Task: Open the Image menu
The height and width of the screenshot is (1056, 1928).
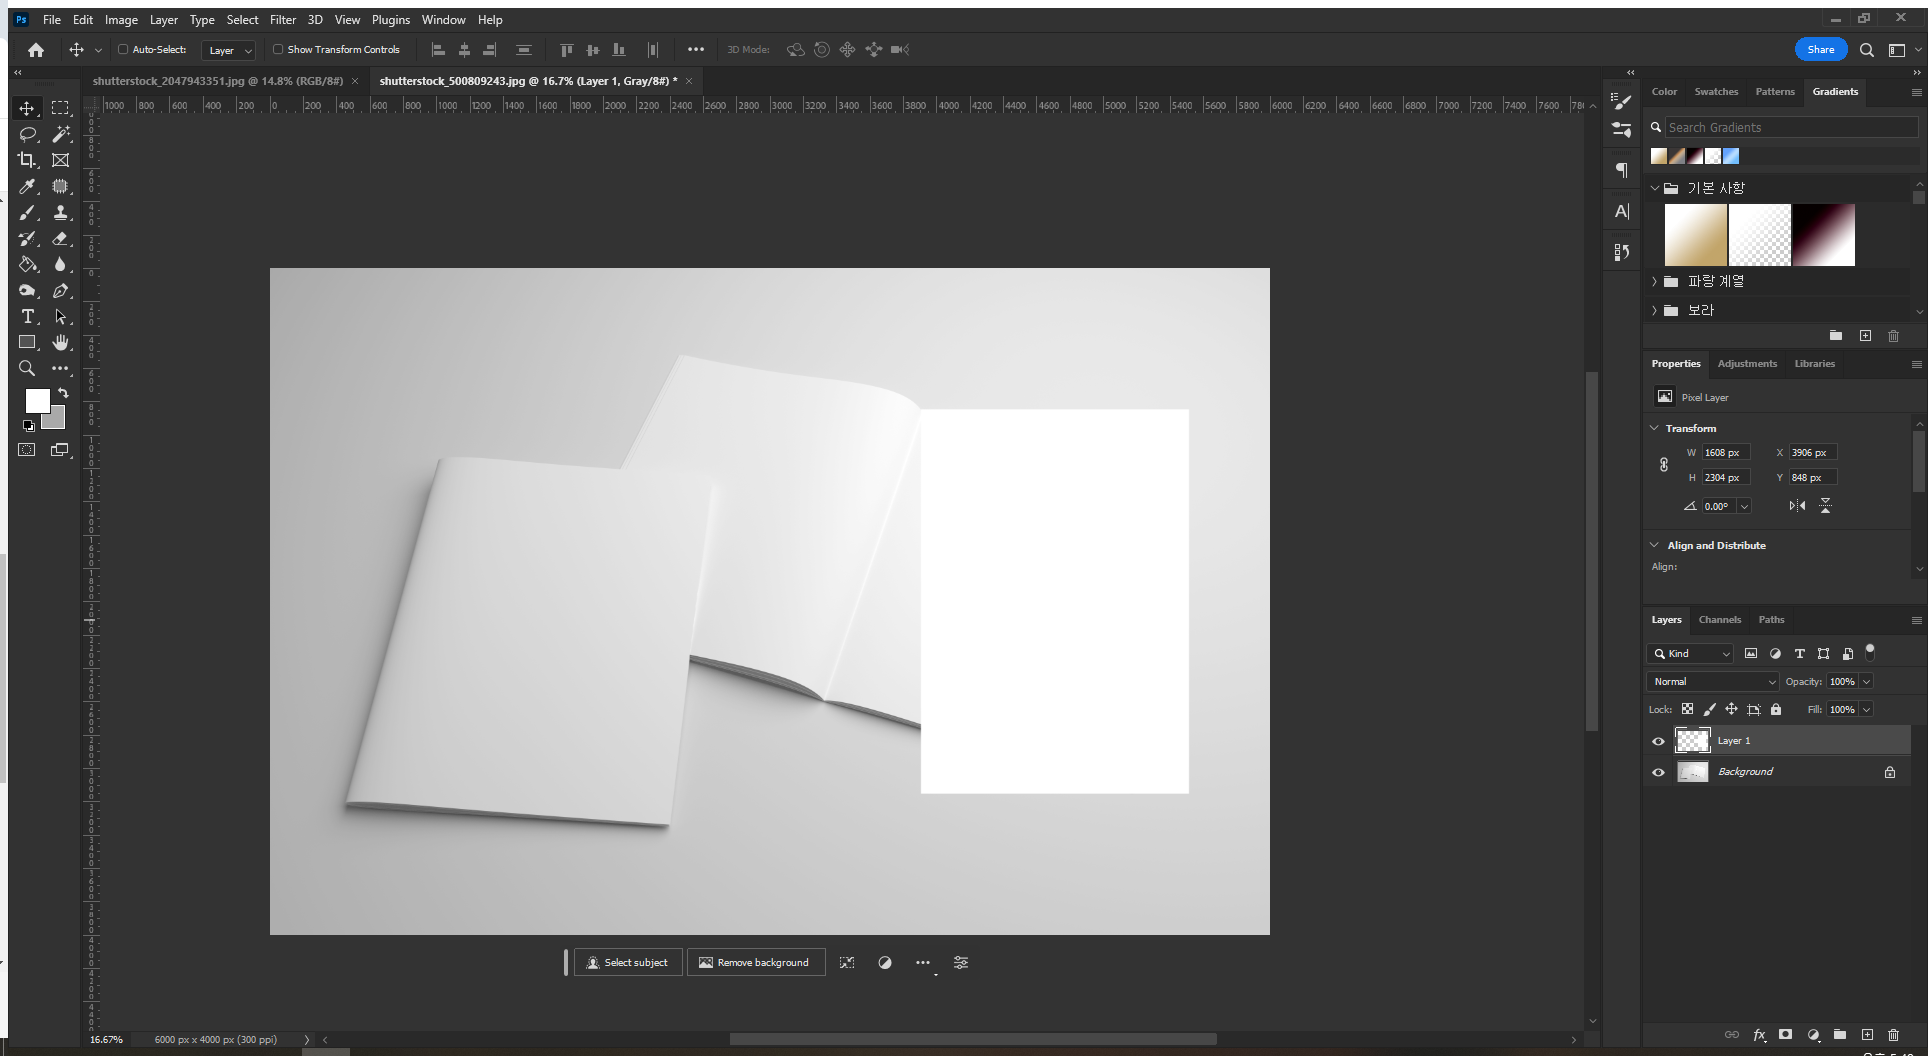Action: [121, 19]
